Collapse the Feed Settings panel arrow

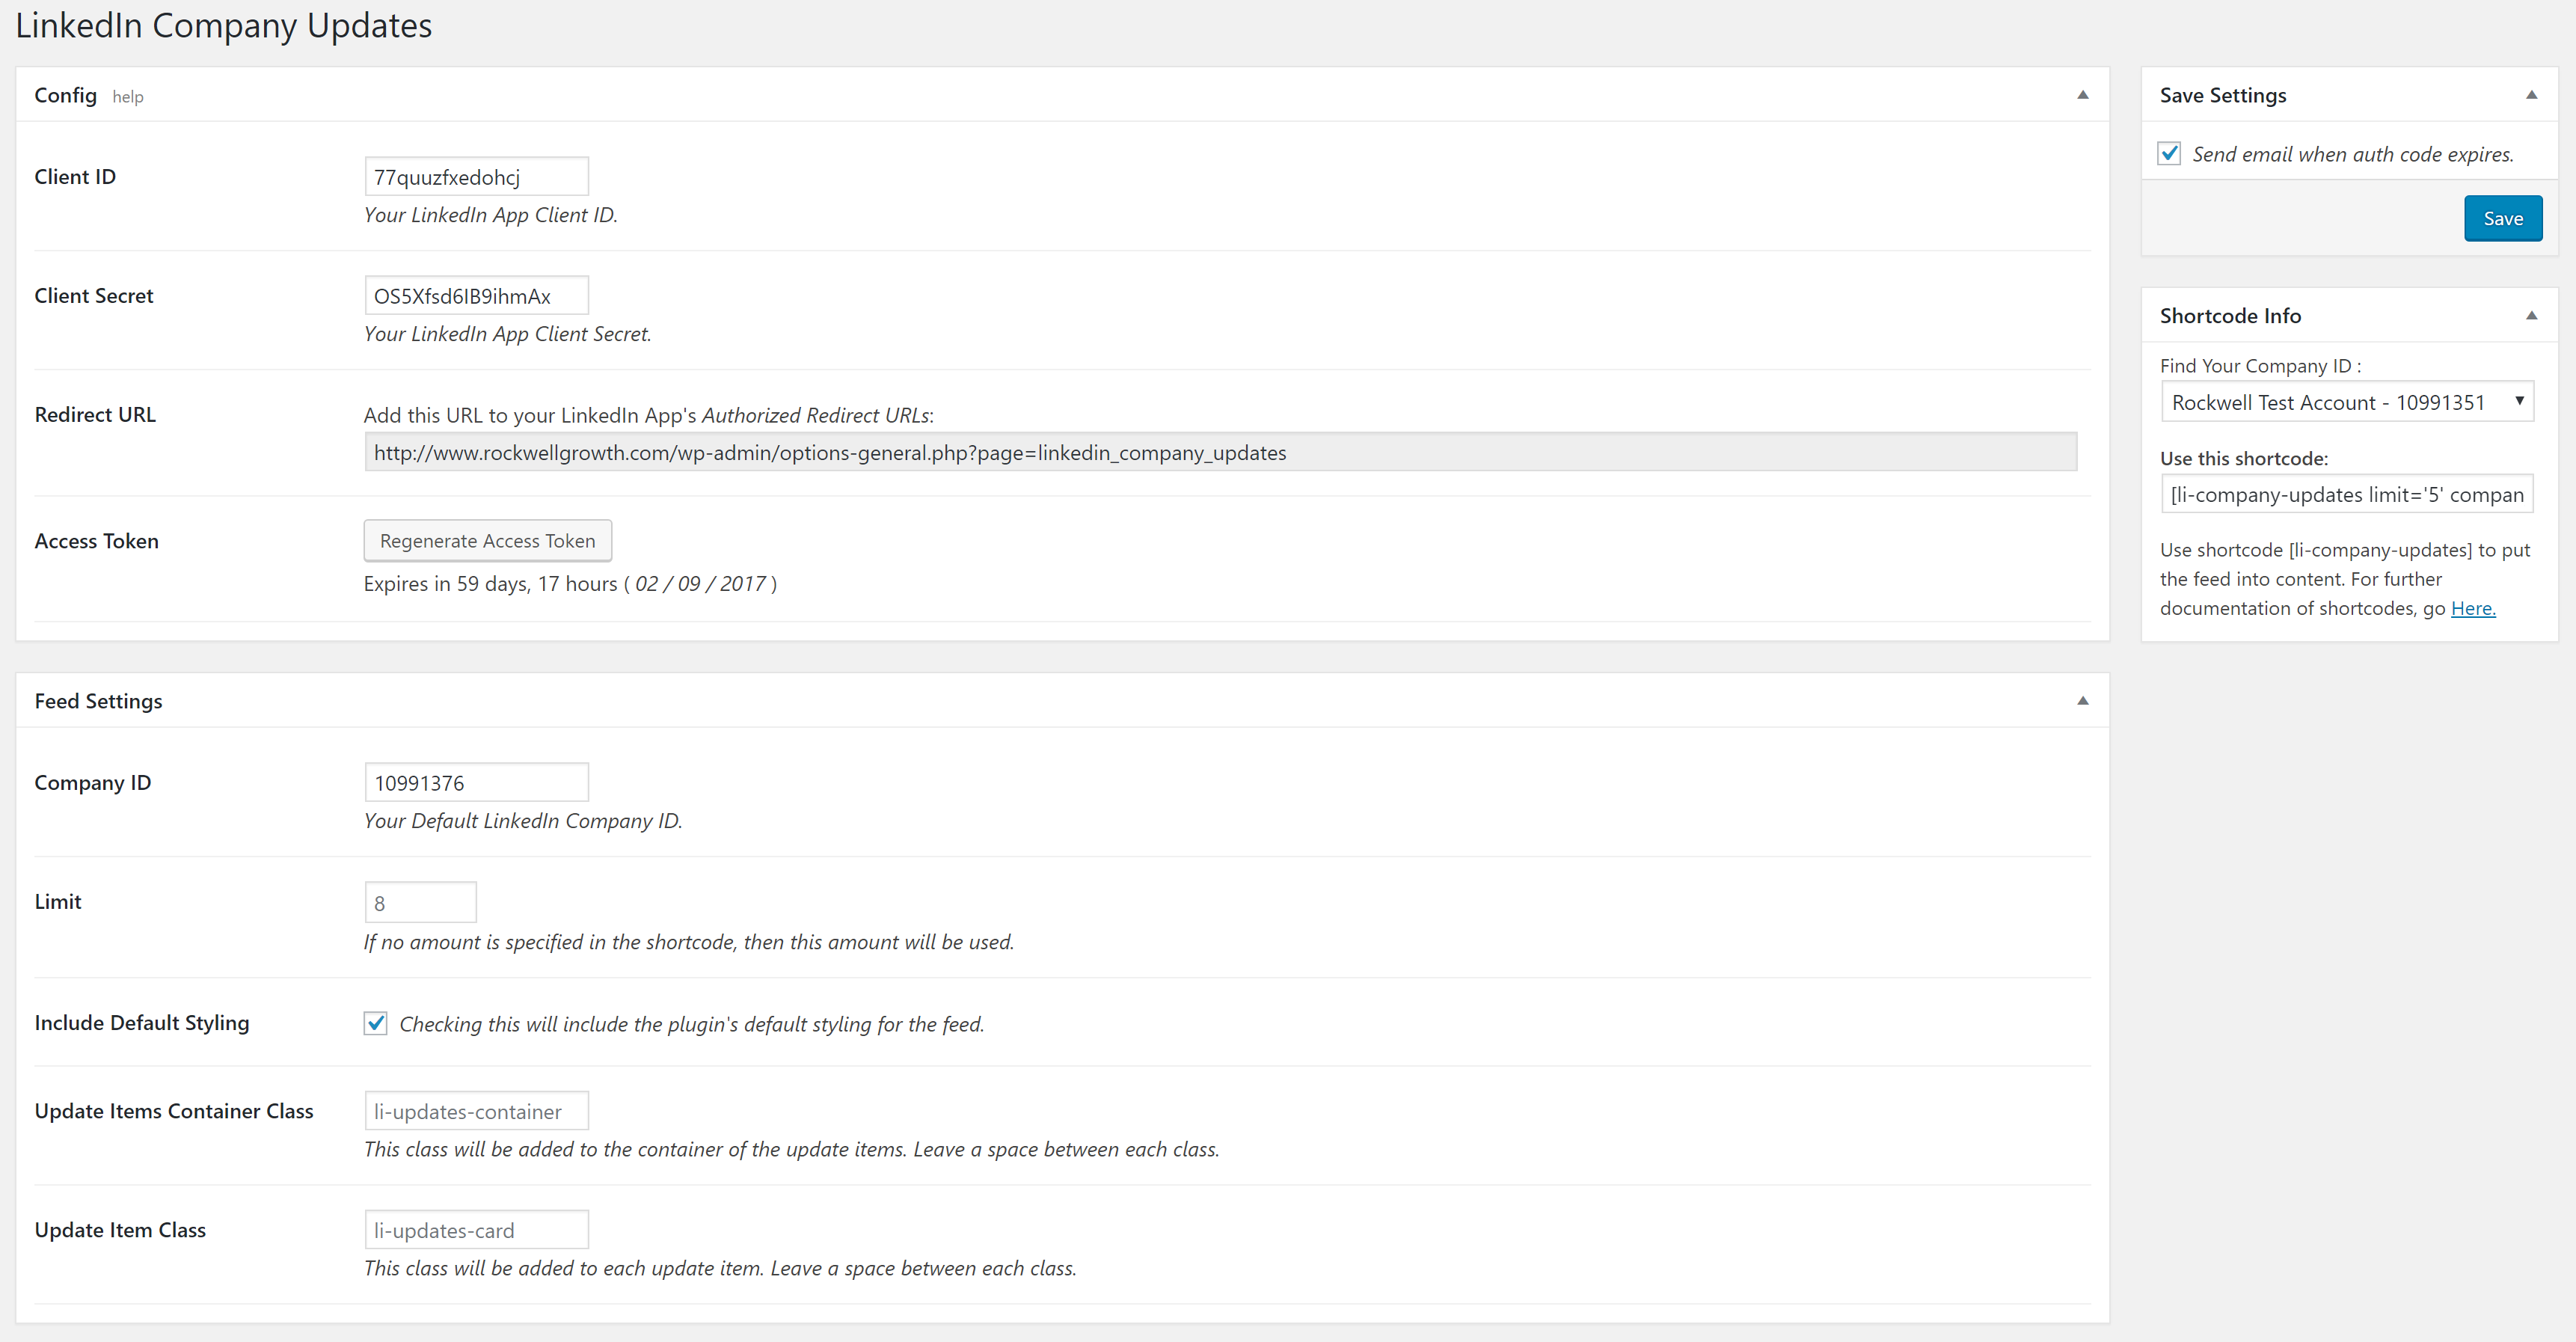pos(2082,701)
